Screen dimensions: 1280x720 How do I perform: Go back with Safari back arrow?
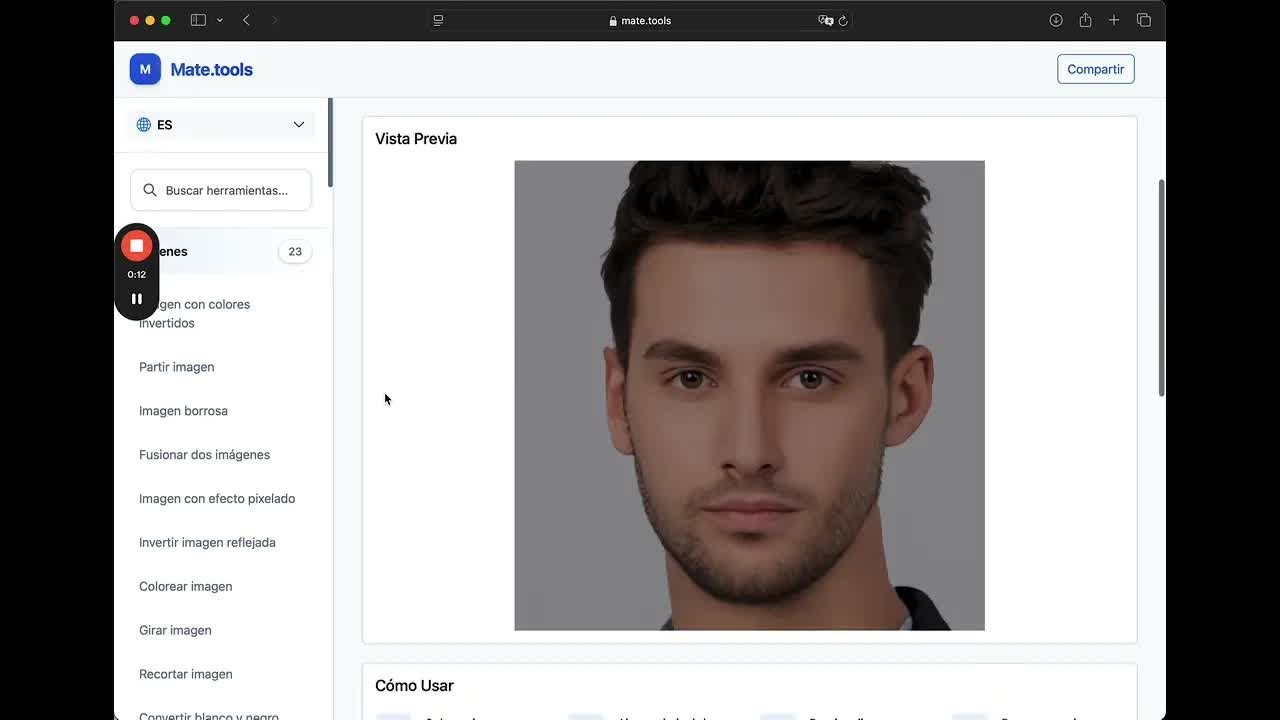tap(246, 20)
